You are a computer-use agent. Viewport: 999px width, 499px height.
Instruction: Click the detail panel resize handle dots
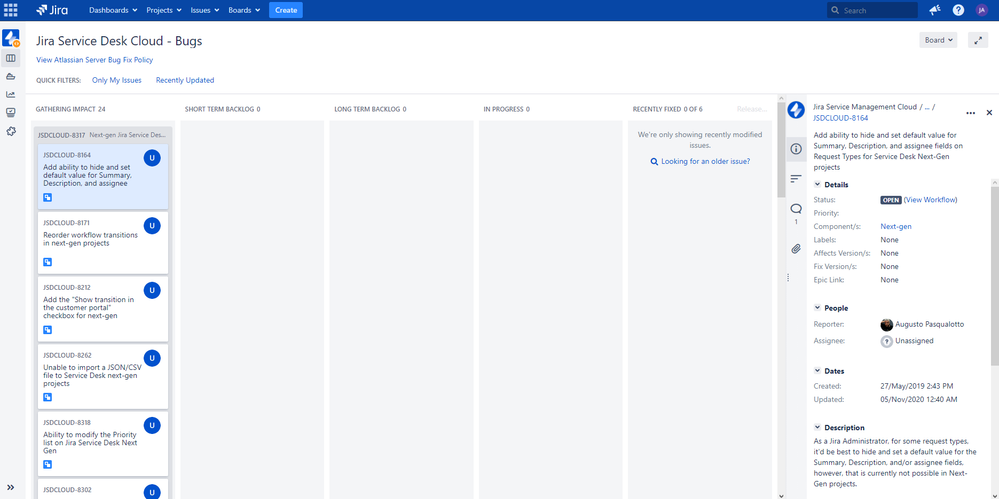[x=788, y=278]
